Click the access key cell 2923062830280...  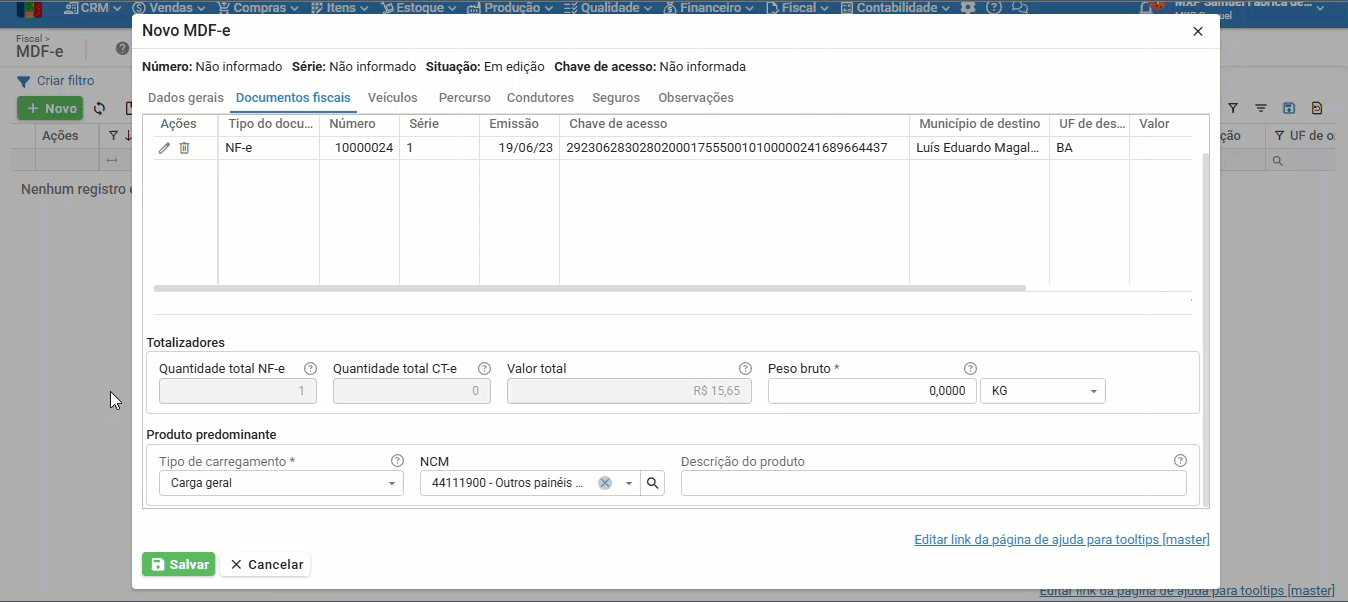734,148
